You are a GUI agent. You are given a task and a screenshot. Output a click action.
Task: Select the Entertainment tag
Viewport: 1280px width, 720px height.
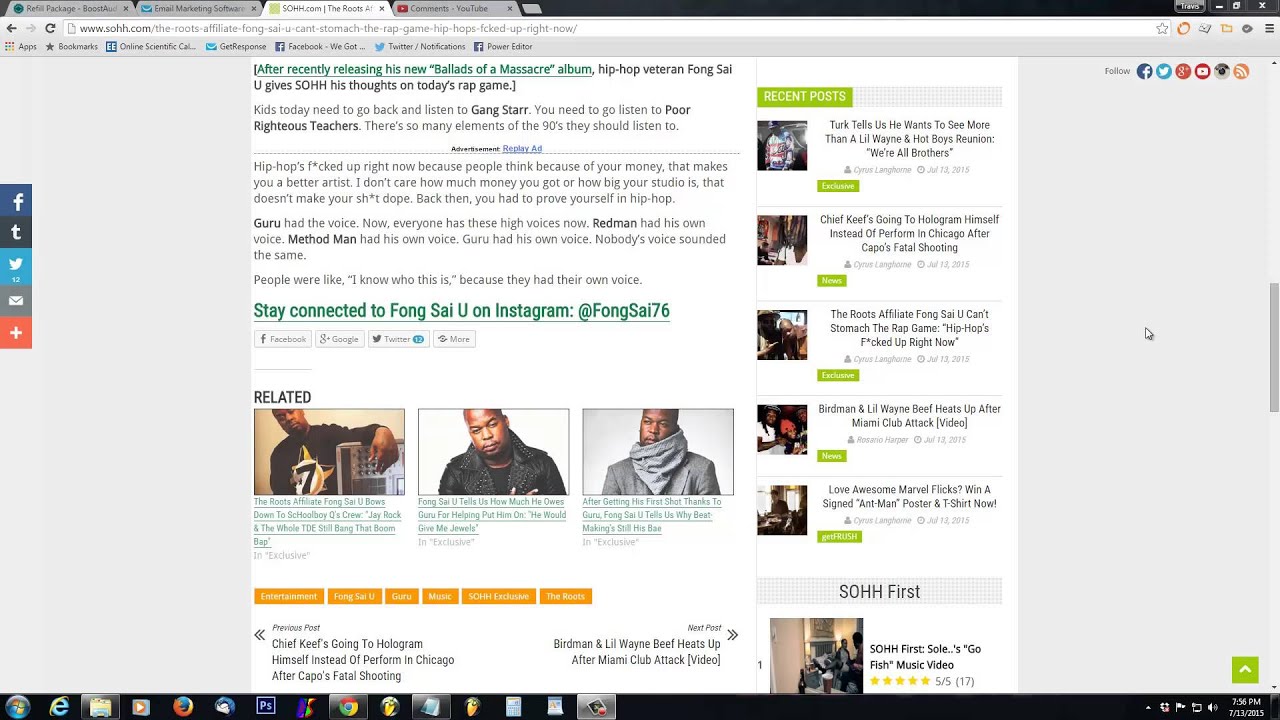coord(288,596)
